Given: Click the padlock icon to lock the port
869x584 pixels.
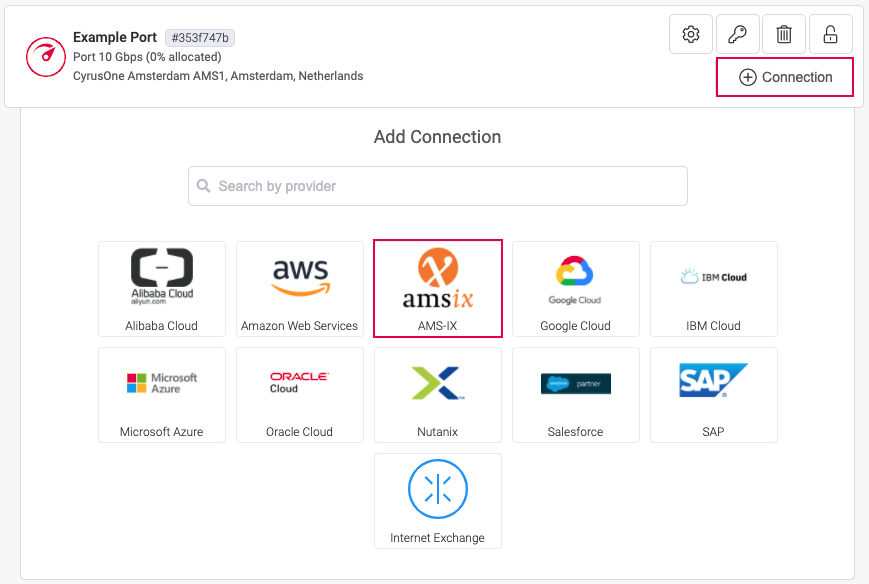Looking at the screenshot, I should point(830,33).
